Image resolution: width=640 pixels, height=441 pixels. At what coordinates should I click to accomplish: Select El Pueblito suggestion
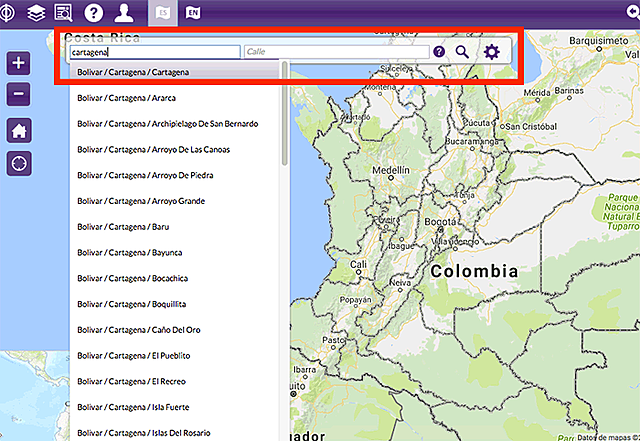pyautogui.click(x=175, y=355)
